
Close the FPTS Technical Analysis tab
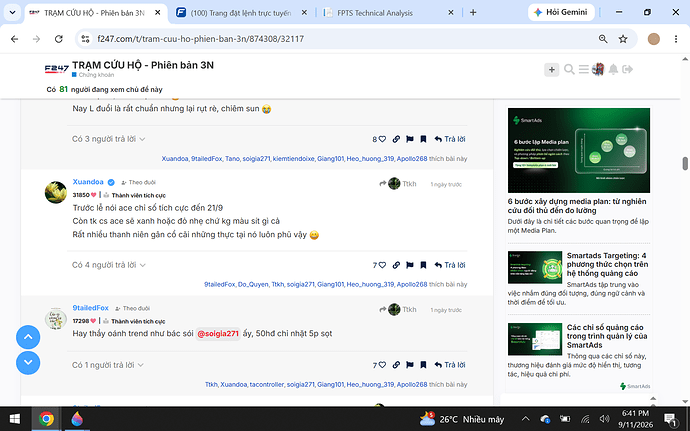click(x=451, y=13)
